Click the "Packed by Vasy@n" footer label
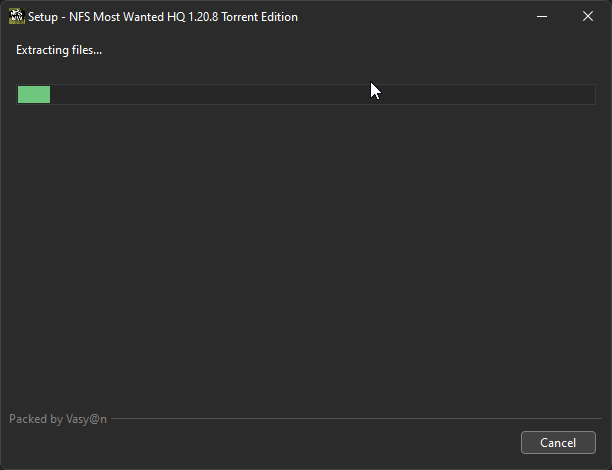This screenshot has width=612, height=470. click(58, 419)
